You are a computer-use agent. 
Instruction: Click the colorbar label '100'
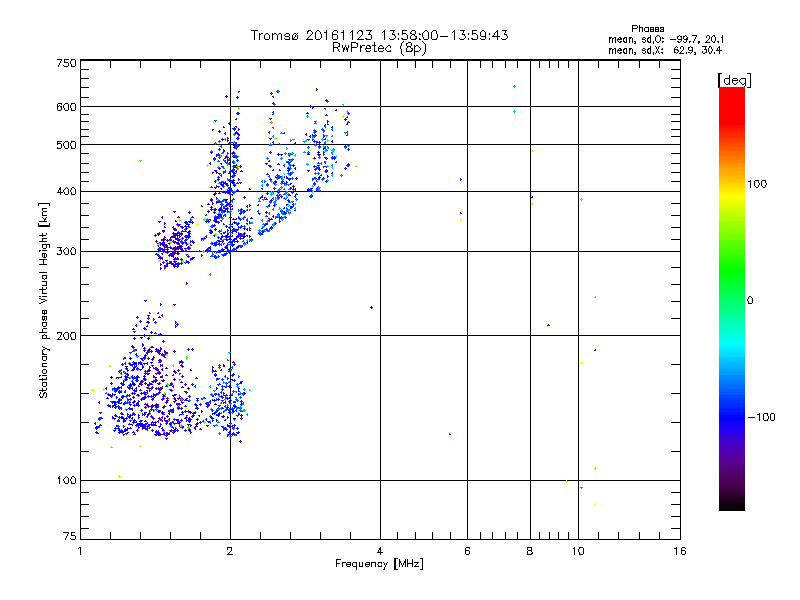tap(757, 184)
